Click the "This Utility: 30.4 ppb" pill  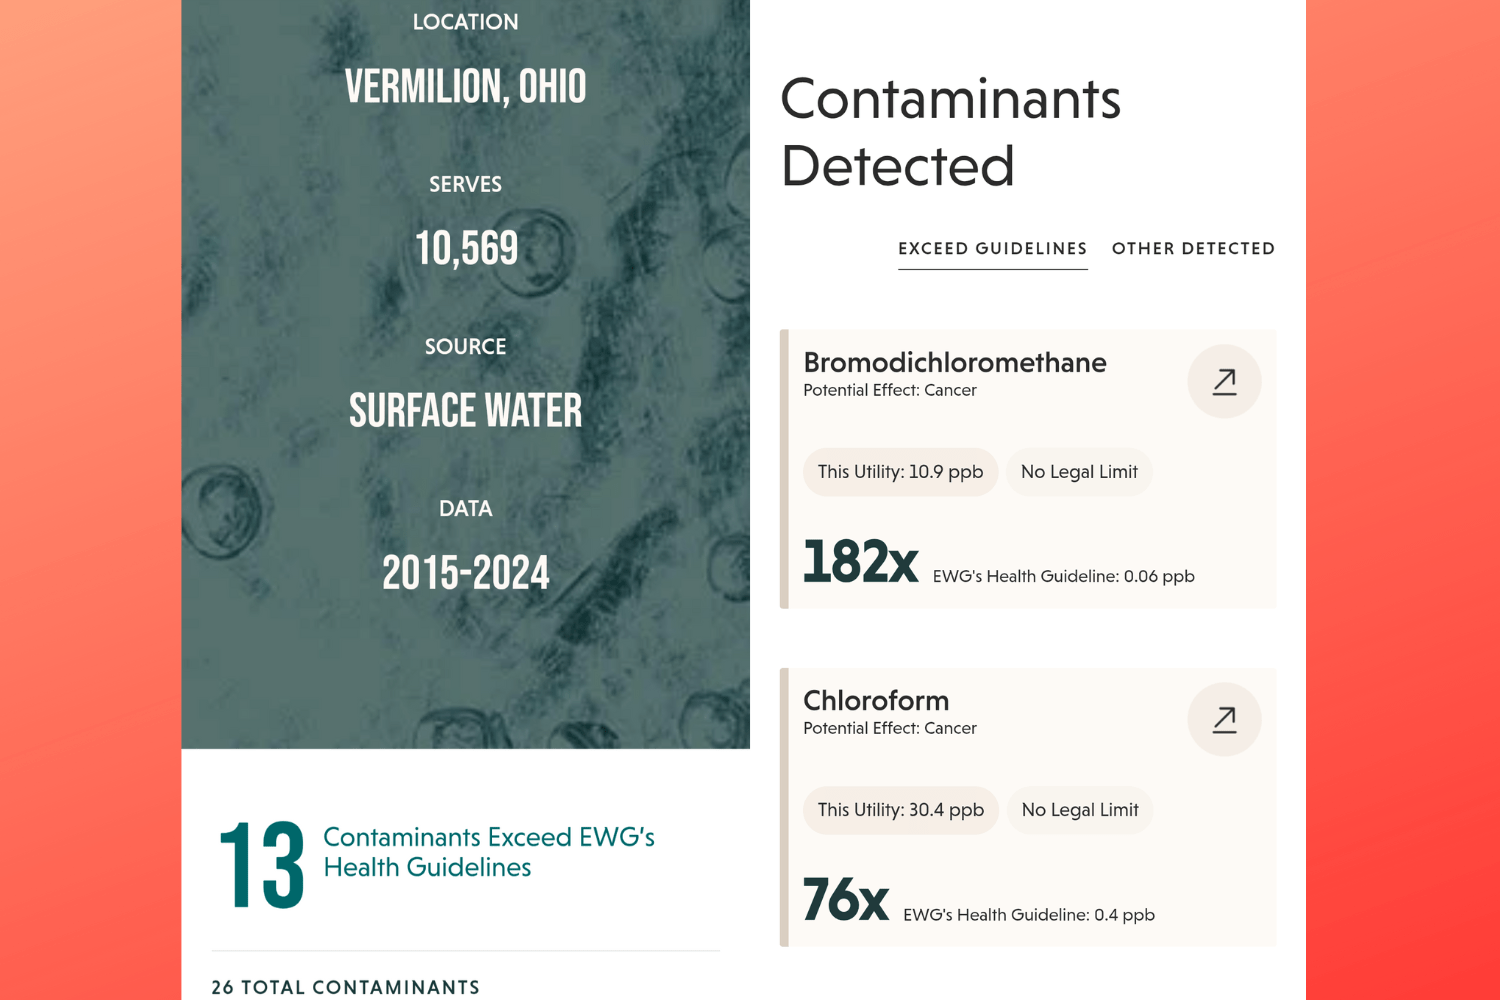[x=900, y=810]
